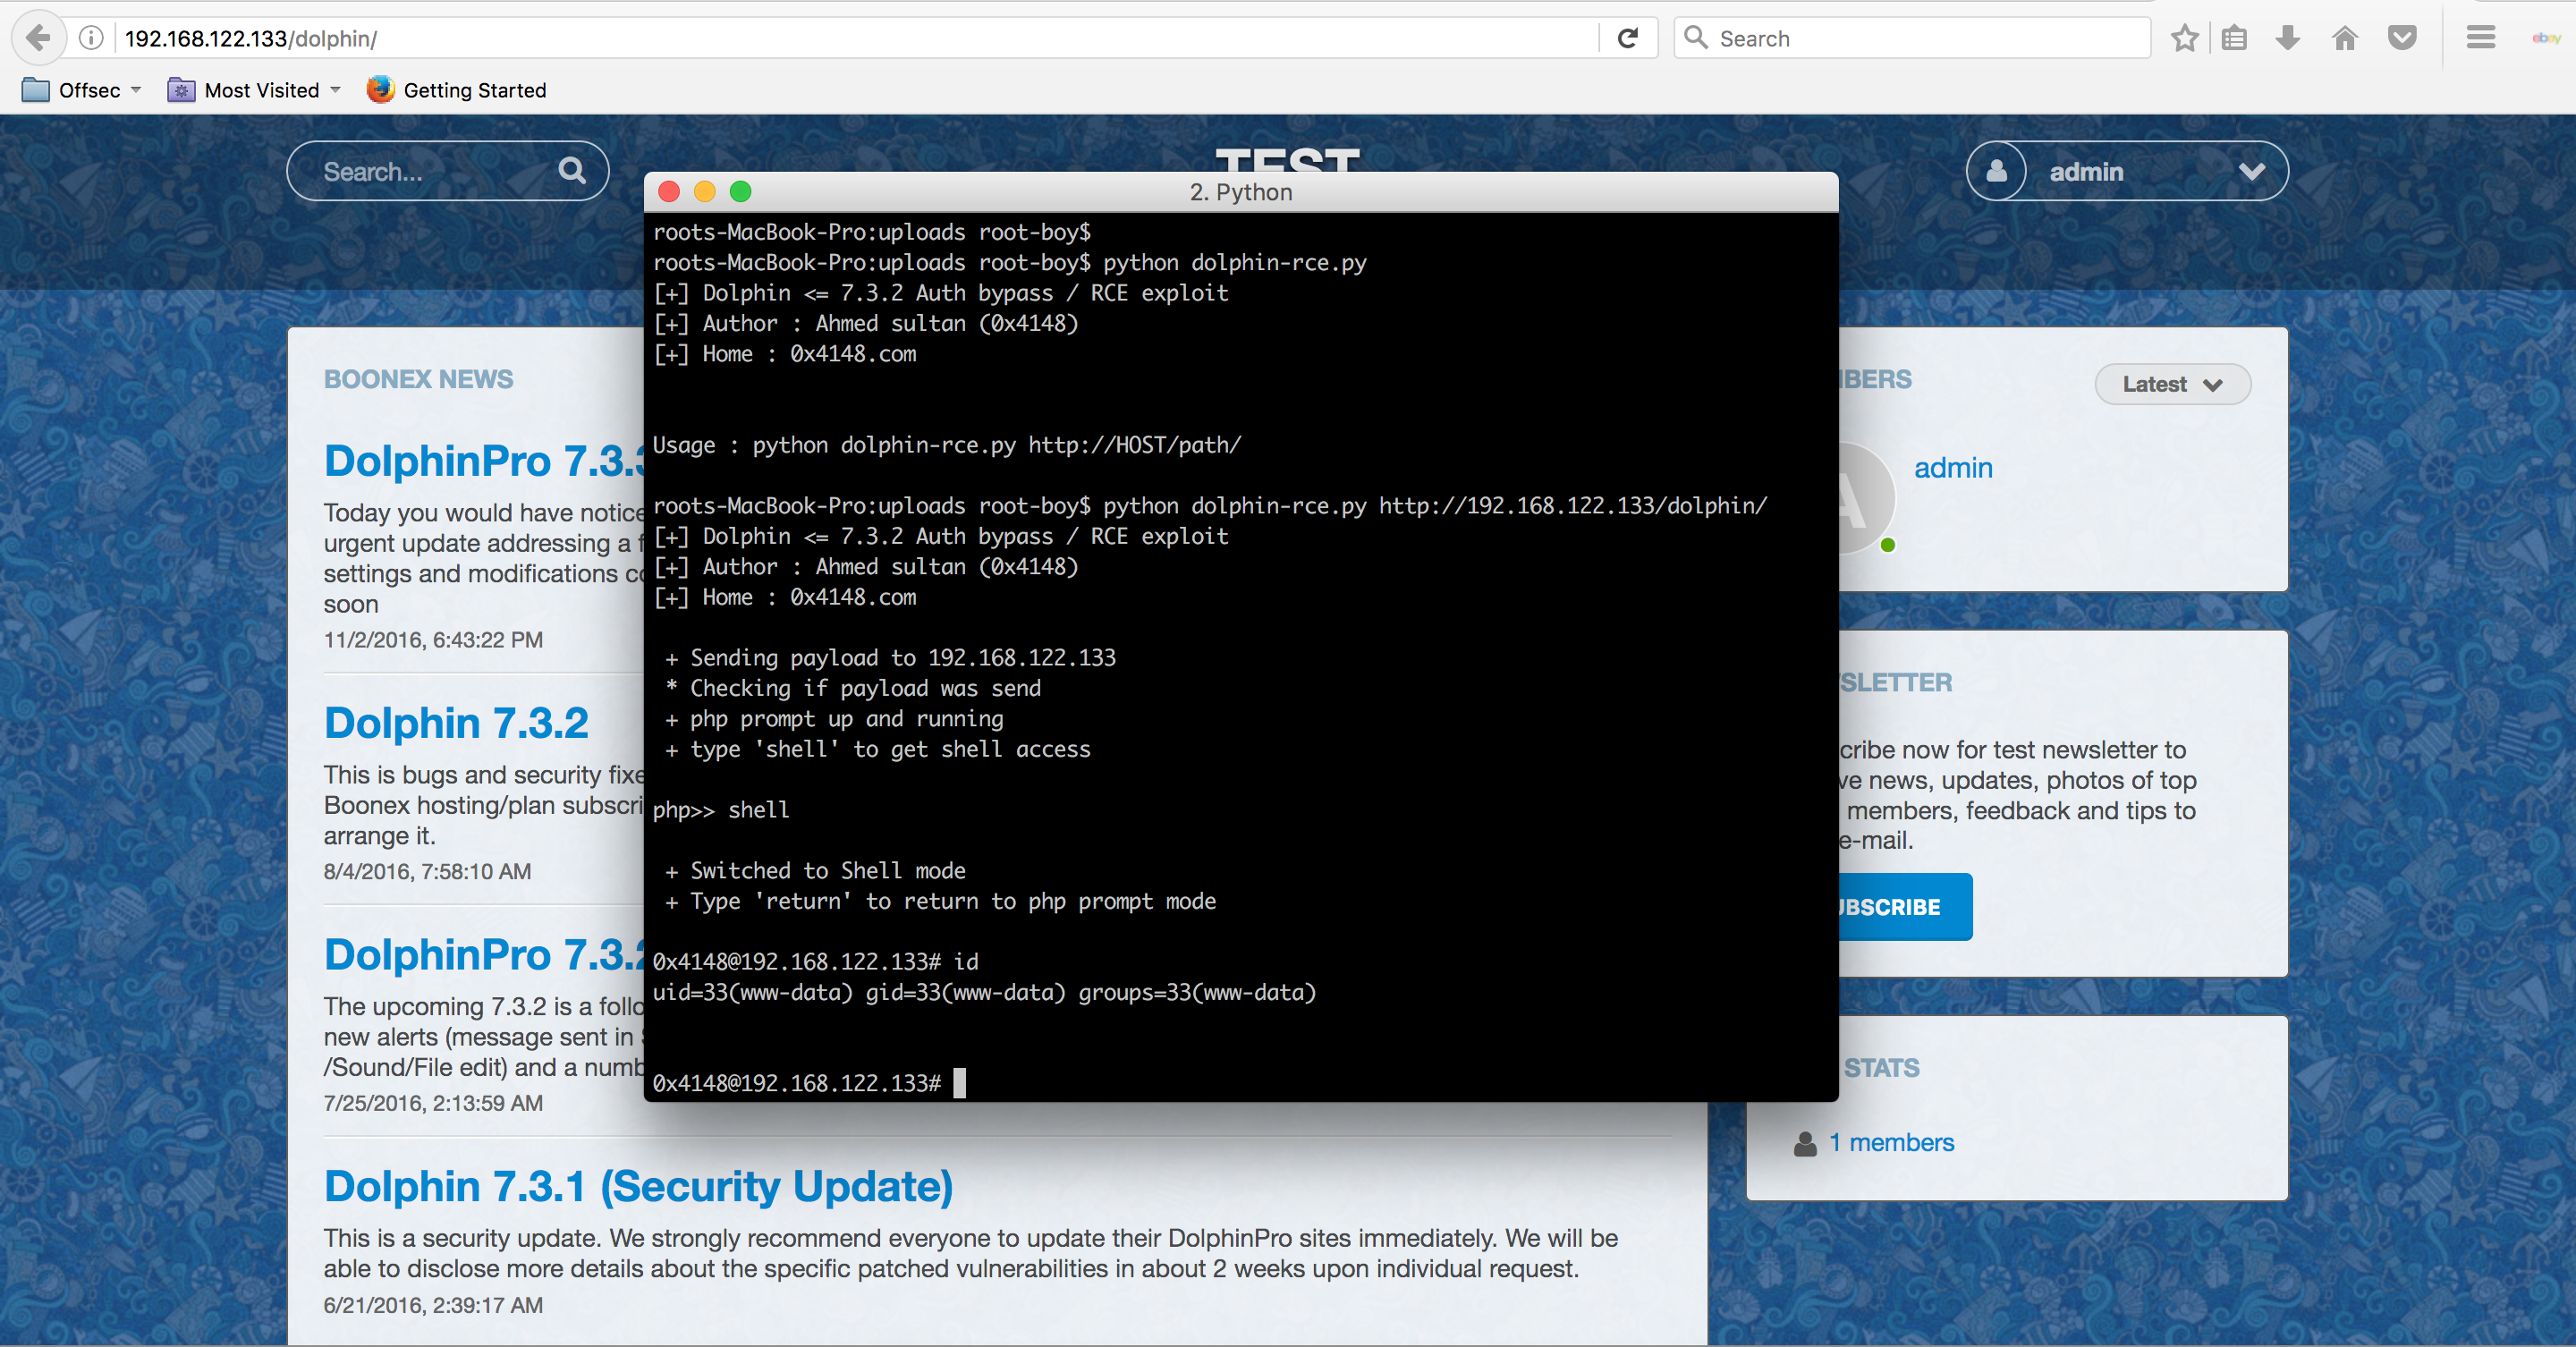The width and height of the screenshot is (2576, 1347).
Task: Click the members person icon in Stats
Action: (x=1805, y=1143)
